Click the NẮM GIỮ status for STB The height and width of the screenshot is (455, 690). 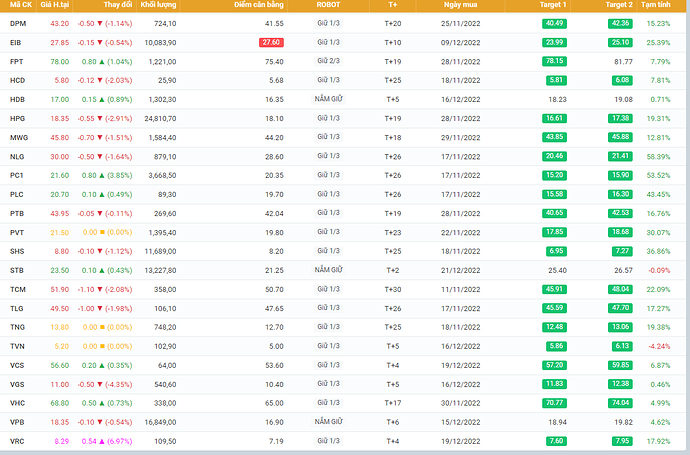328,270
